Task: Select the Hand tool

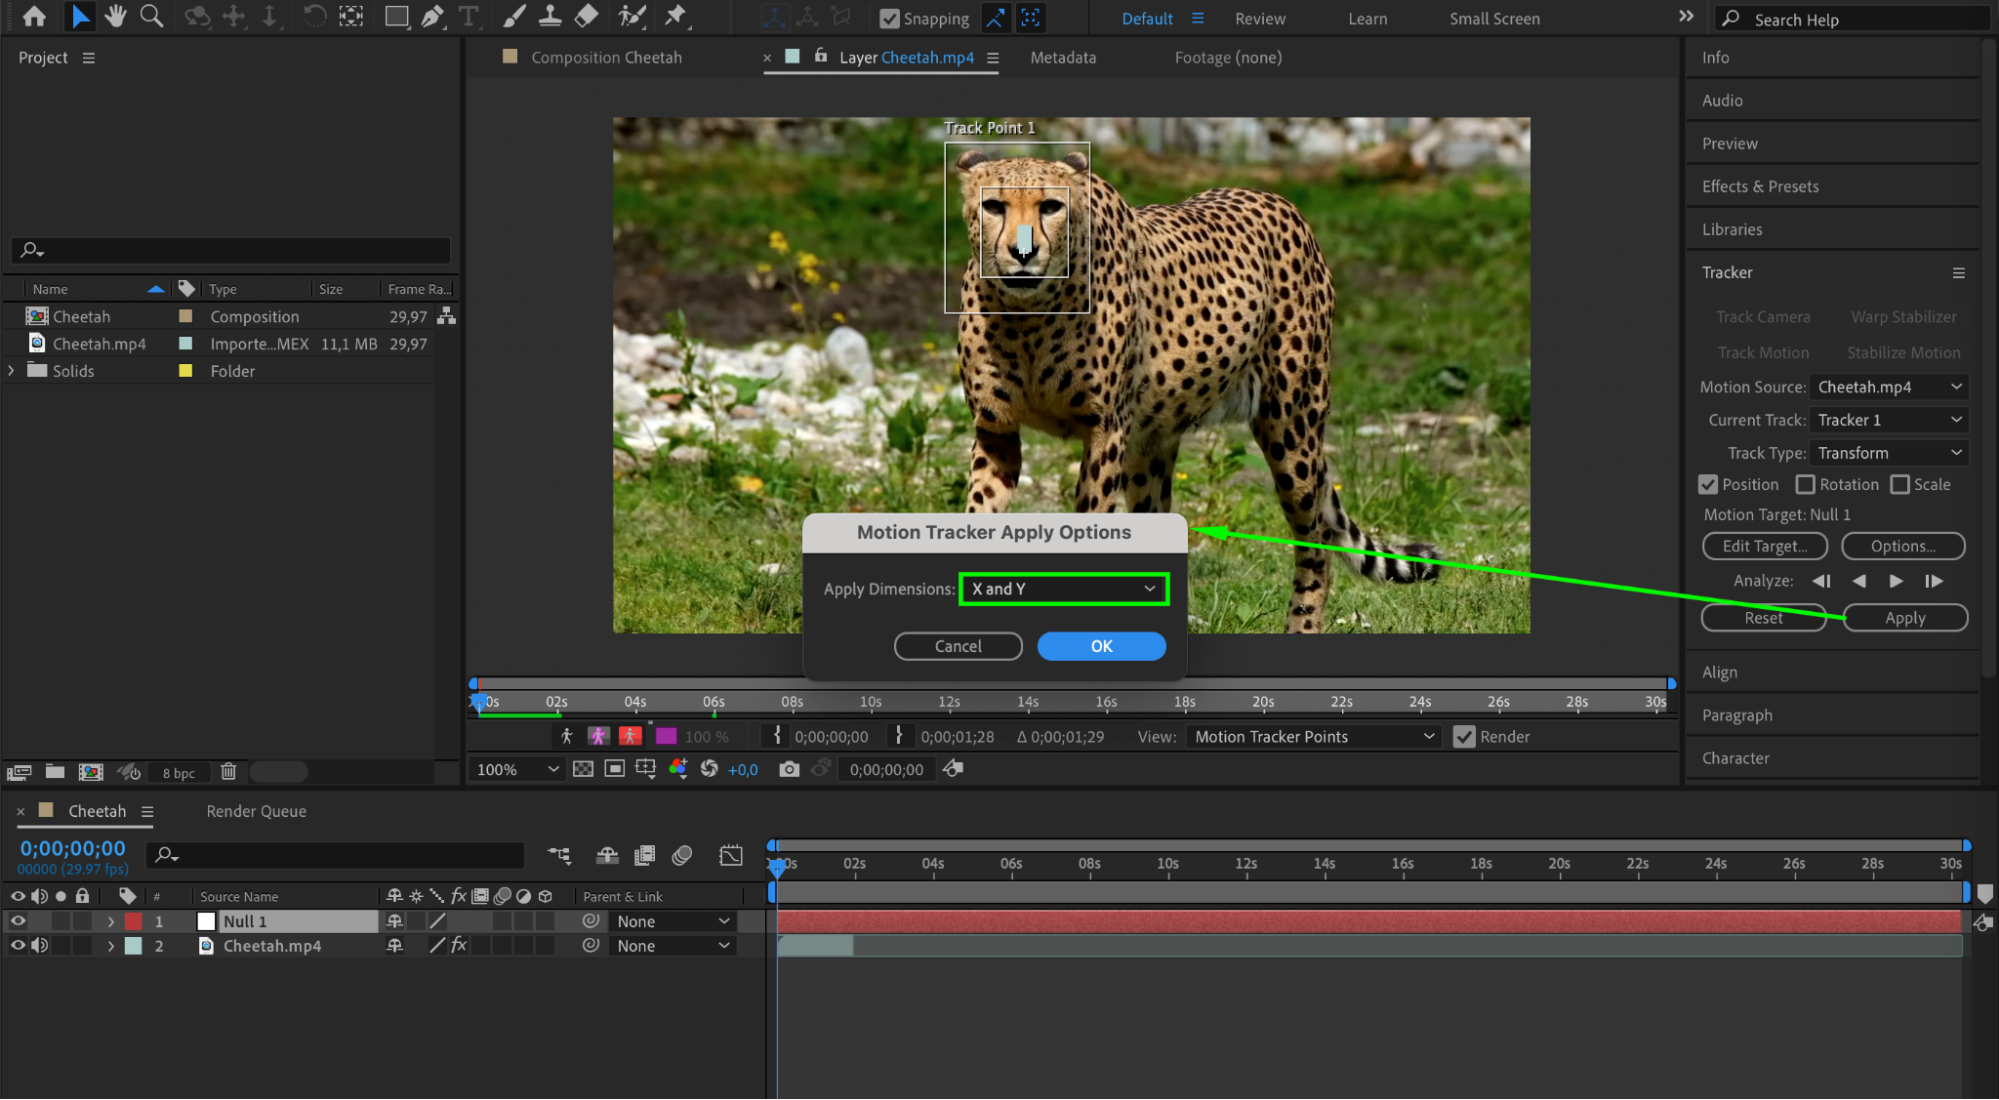Action: click(116, 16)
